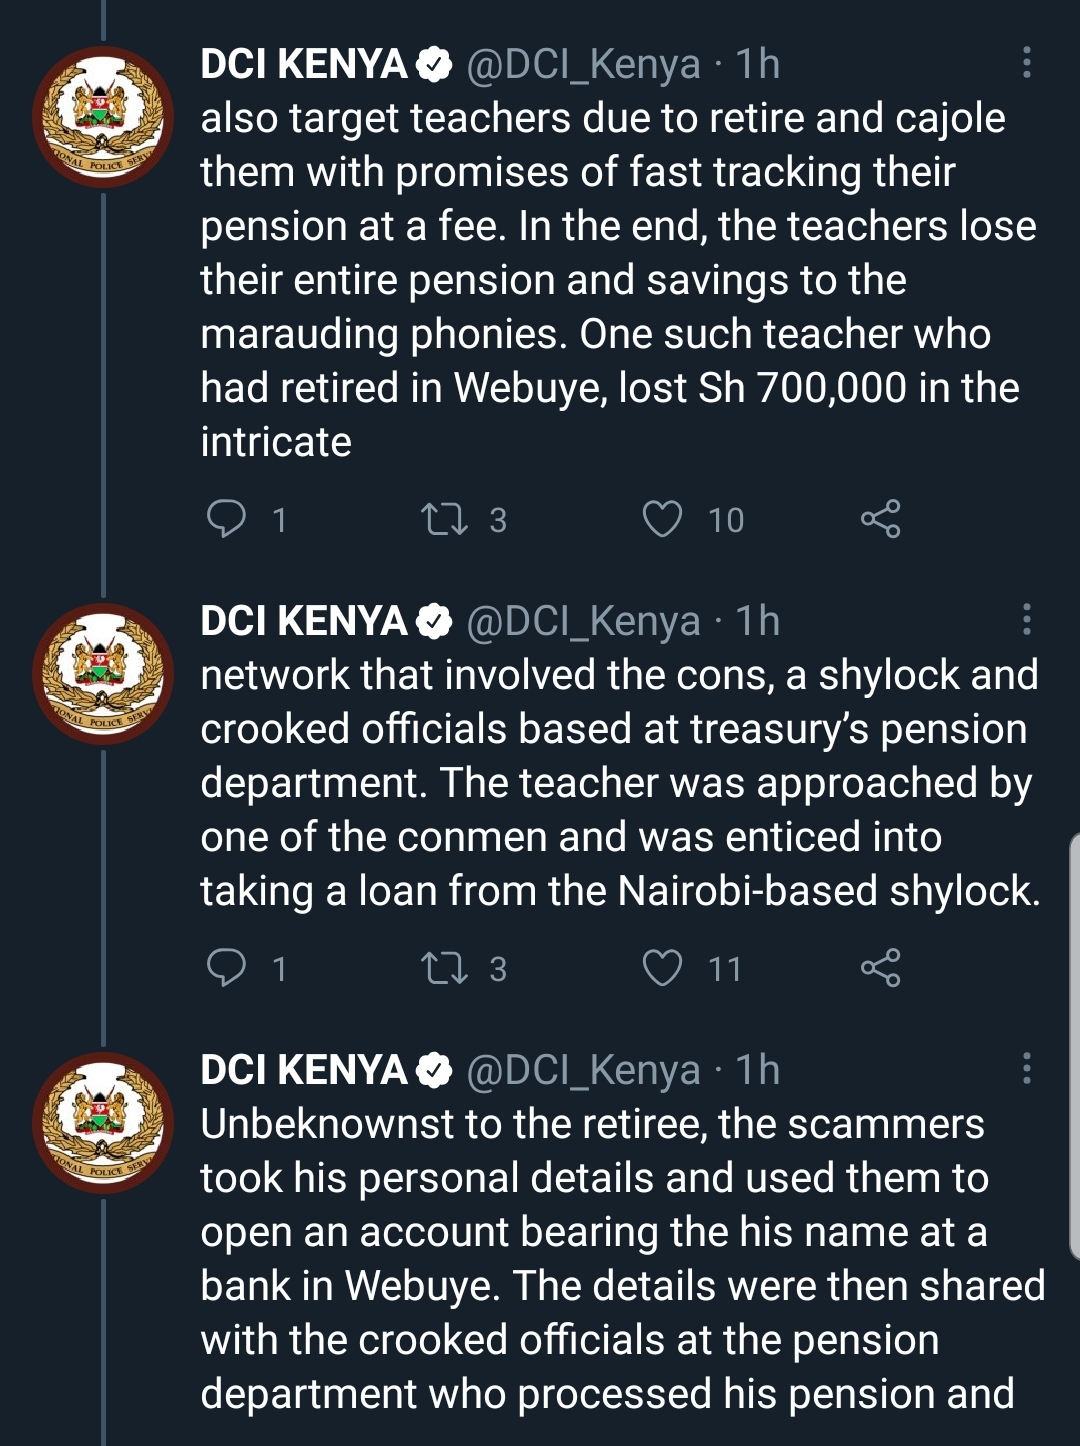Open @DCI_Kenya handle on second tweet
The width and height of the screenshot is (1080, 1446).
click(583, 622)
